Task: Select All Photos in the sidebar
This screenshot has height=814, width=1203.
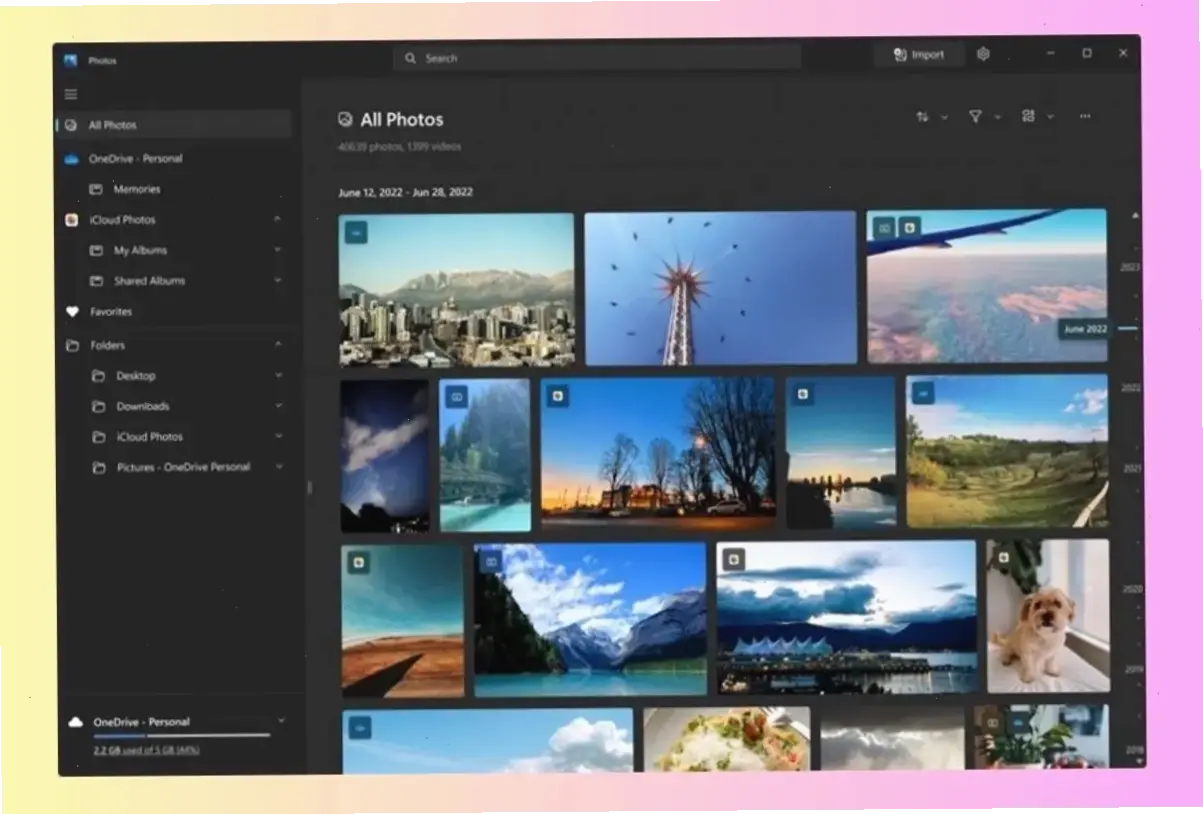Action: [x=174, y=125]
